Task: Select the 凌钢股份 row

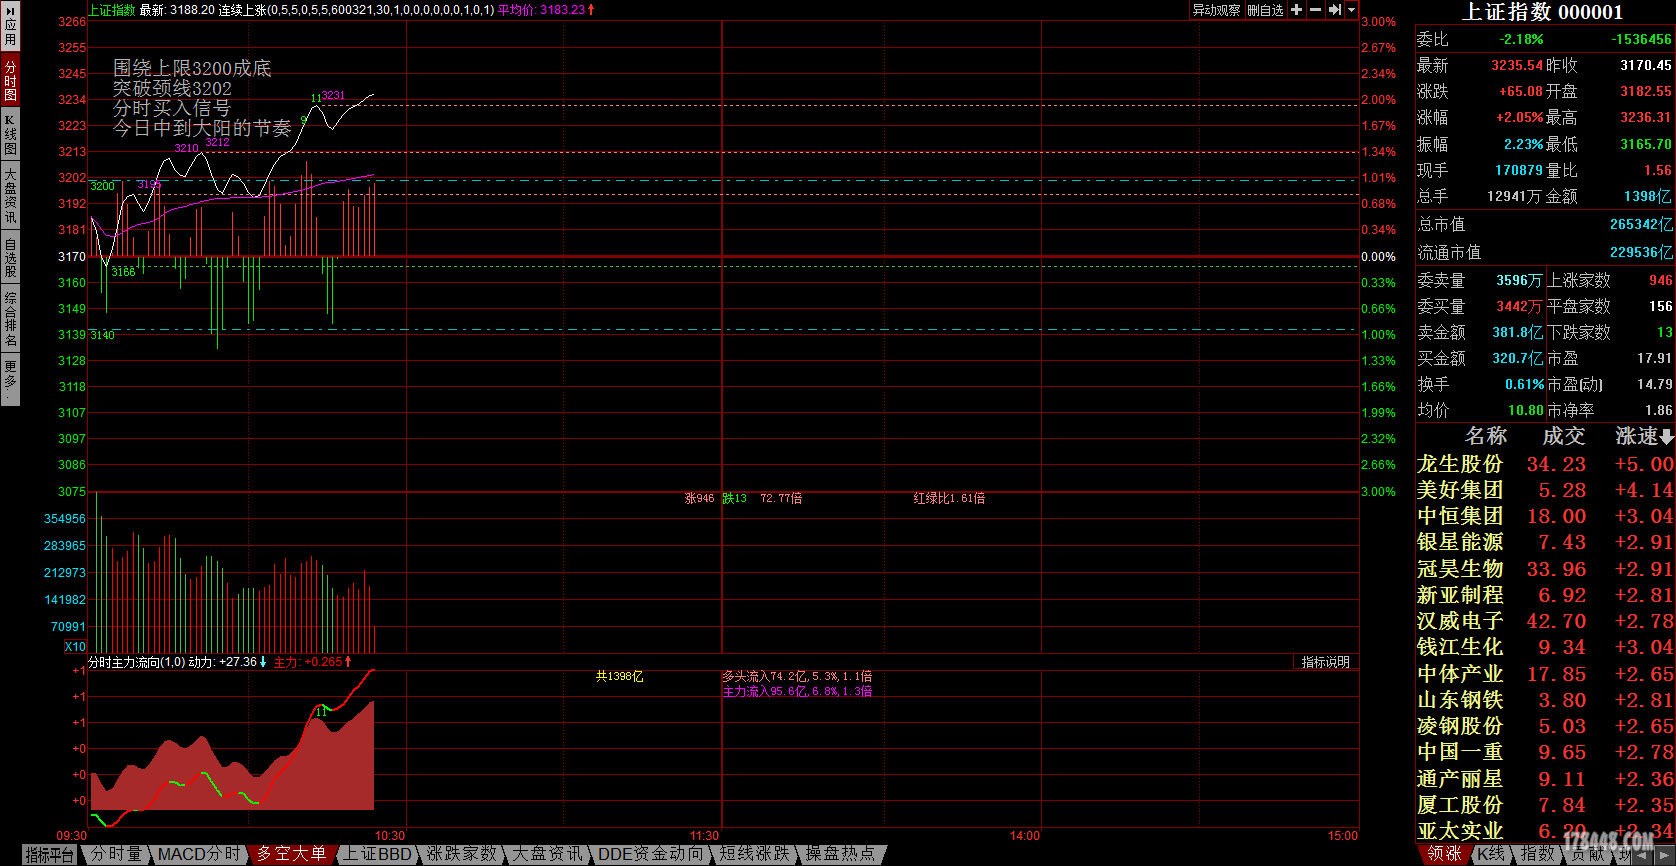Action: (1545, 726)
